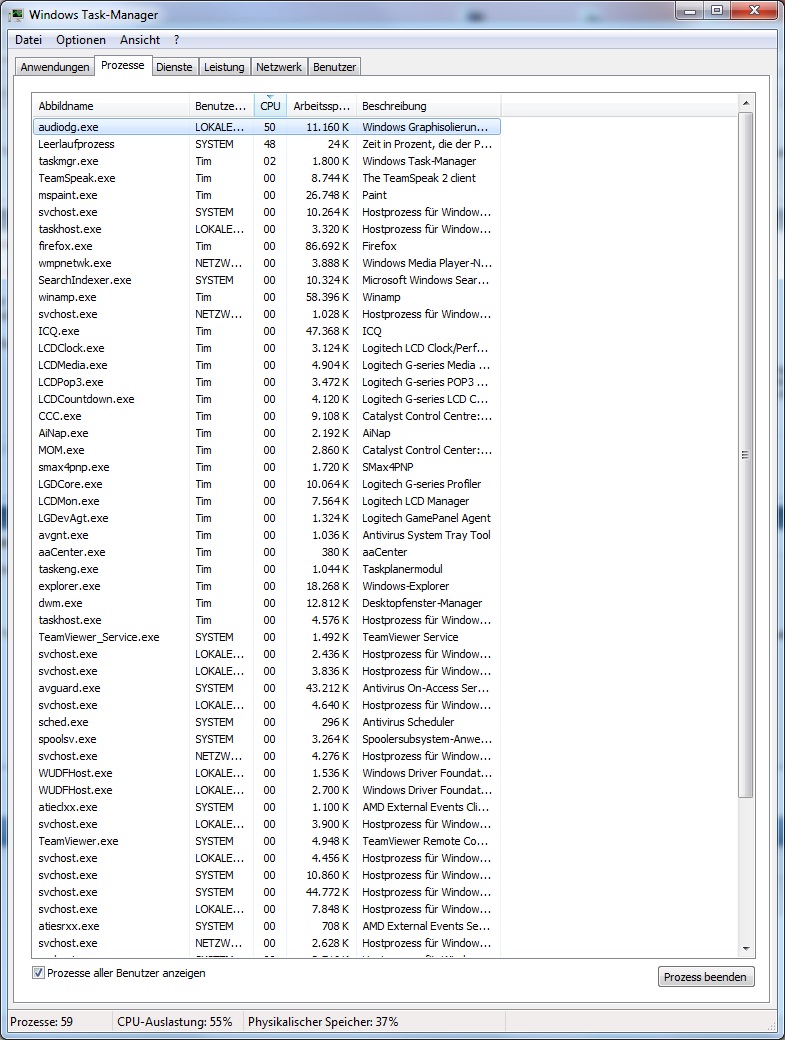Screen dimensions: 785x1040
Task: Select the firefox.exe process
Action: coord(267,246)
